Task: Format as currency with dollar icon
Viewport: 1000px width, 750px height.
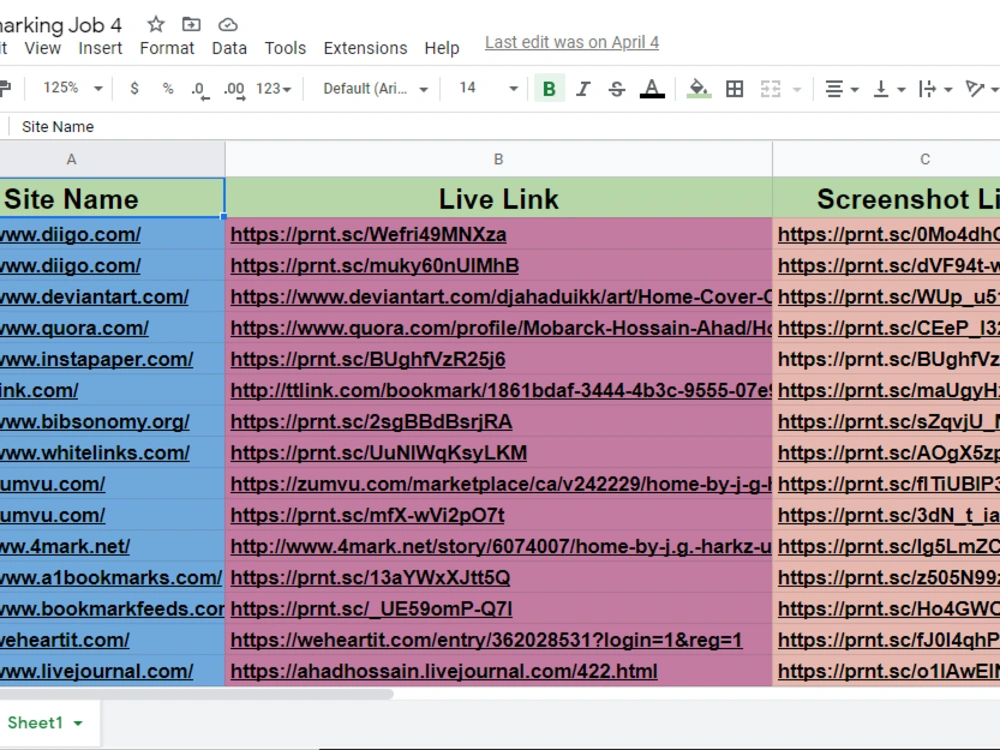Action: 134,89
